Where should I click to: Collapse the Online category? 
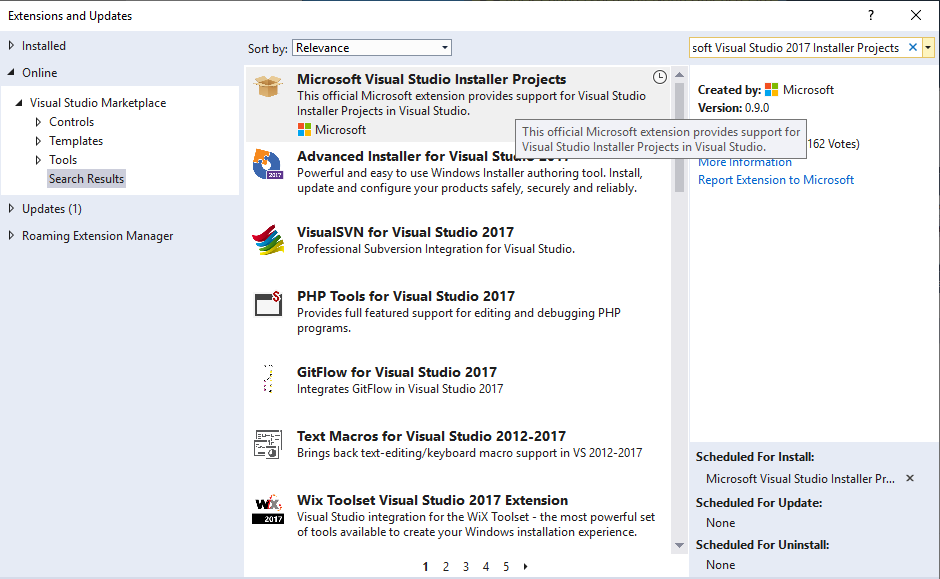click(11, 72)
